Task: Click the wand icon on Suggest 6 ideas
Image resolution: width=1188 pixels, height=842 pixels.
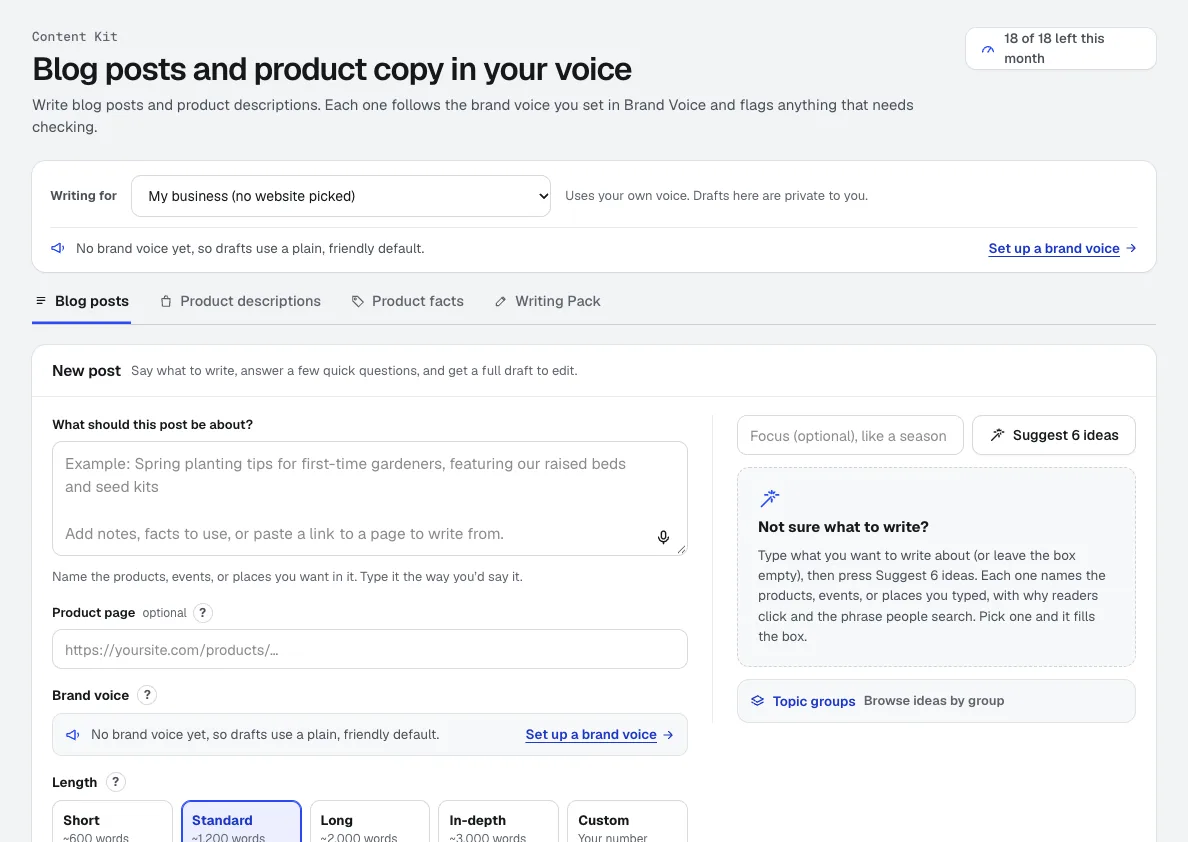Action: 998,435
